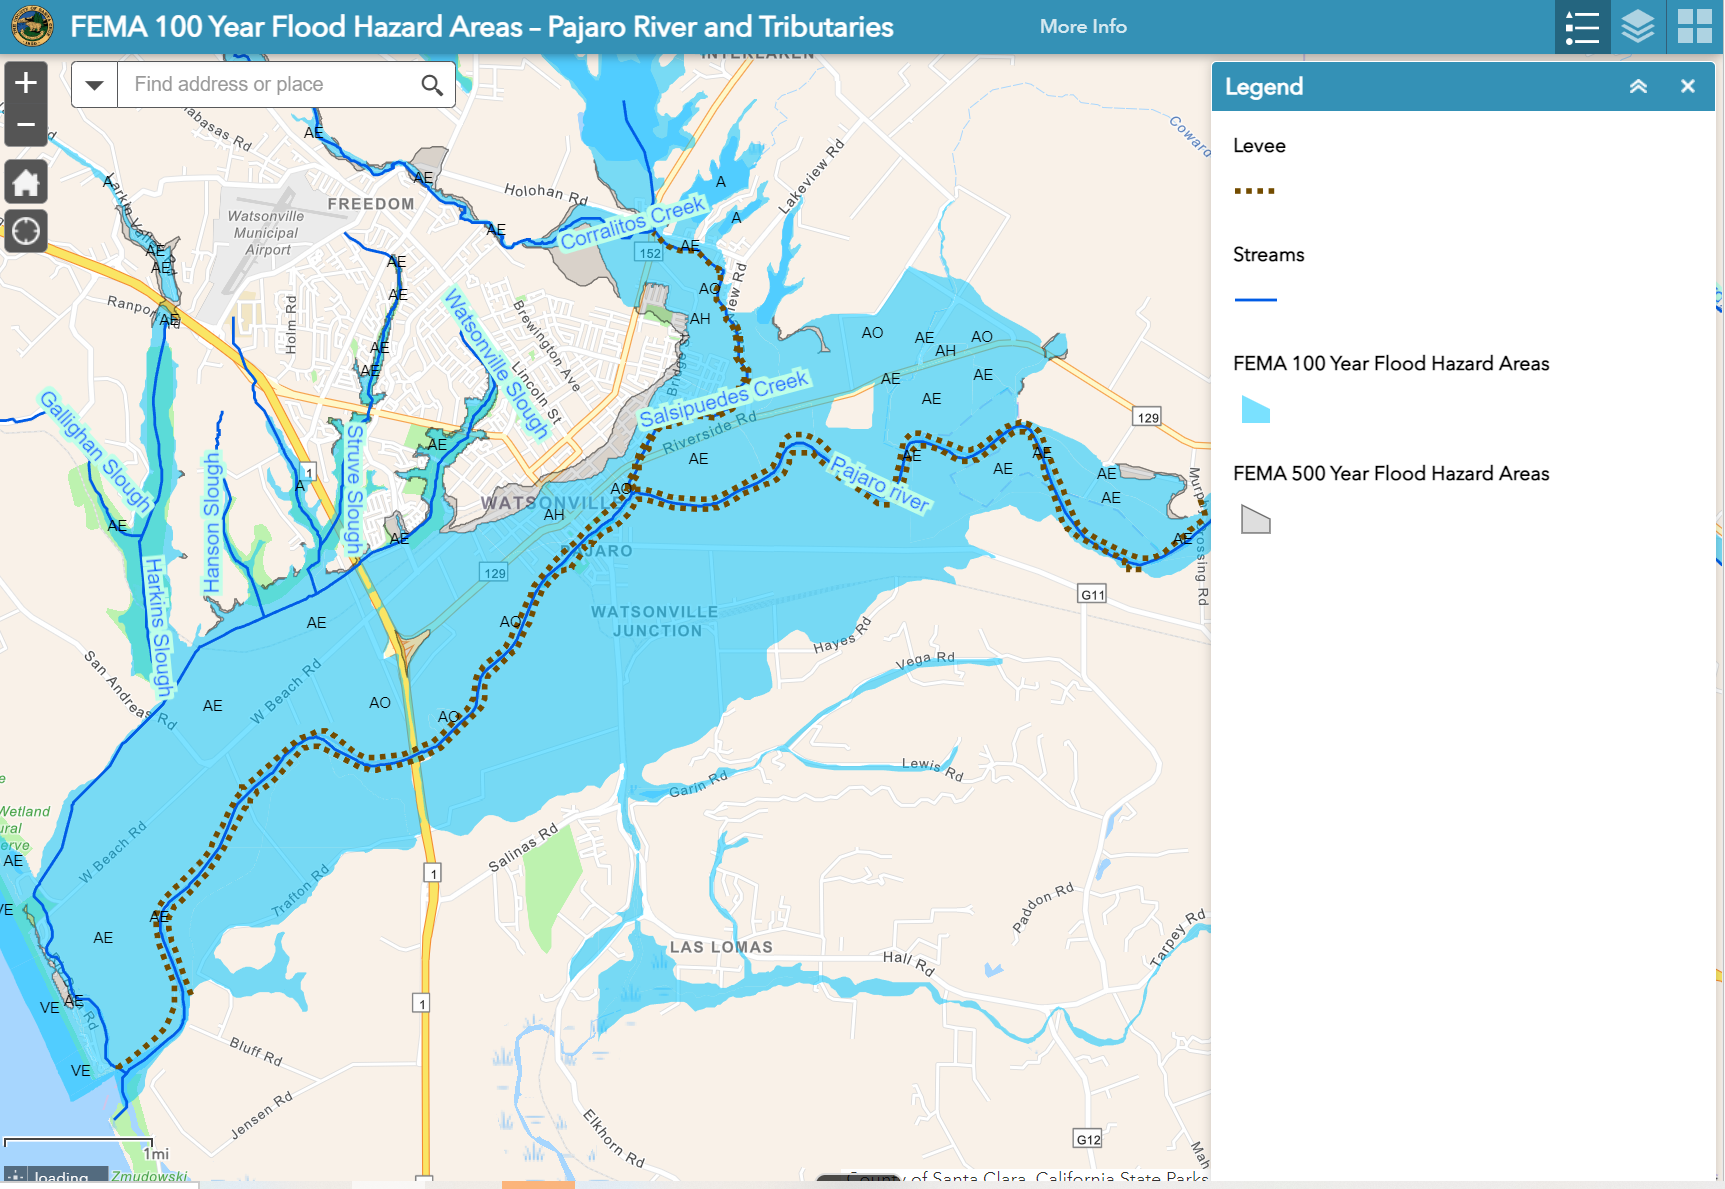Return to default map extent home button

26,182
